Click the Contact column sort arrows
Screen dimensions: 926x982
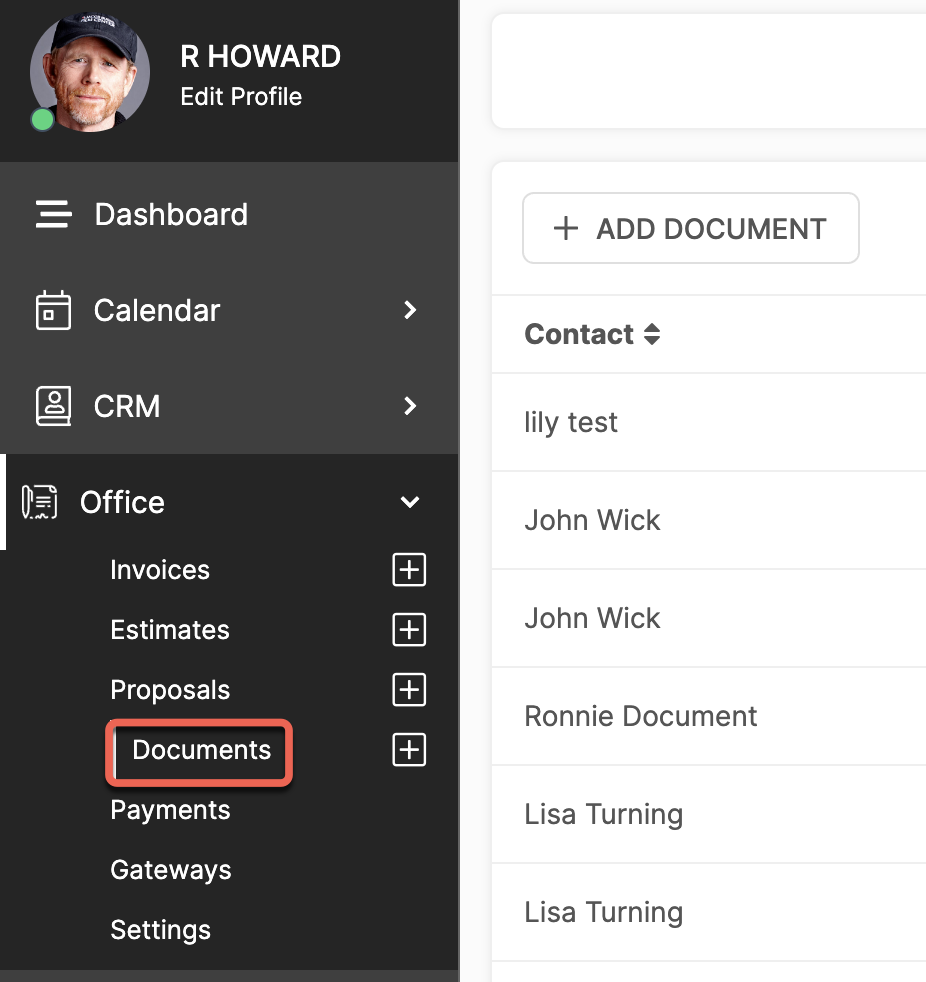(652, 334)
